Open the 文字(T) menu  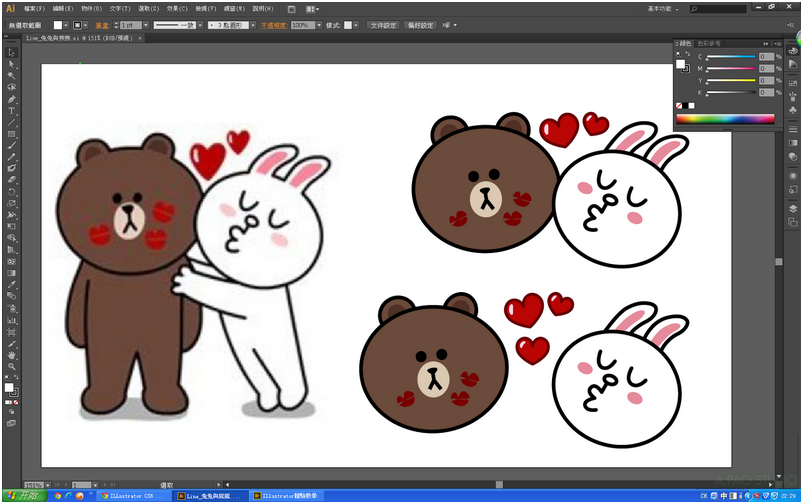(x=119, y=9)
